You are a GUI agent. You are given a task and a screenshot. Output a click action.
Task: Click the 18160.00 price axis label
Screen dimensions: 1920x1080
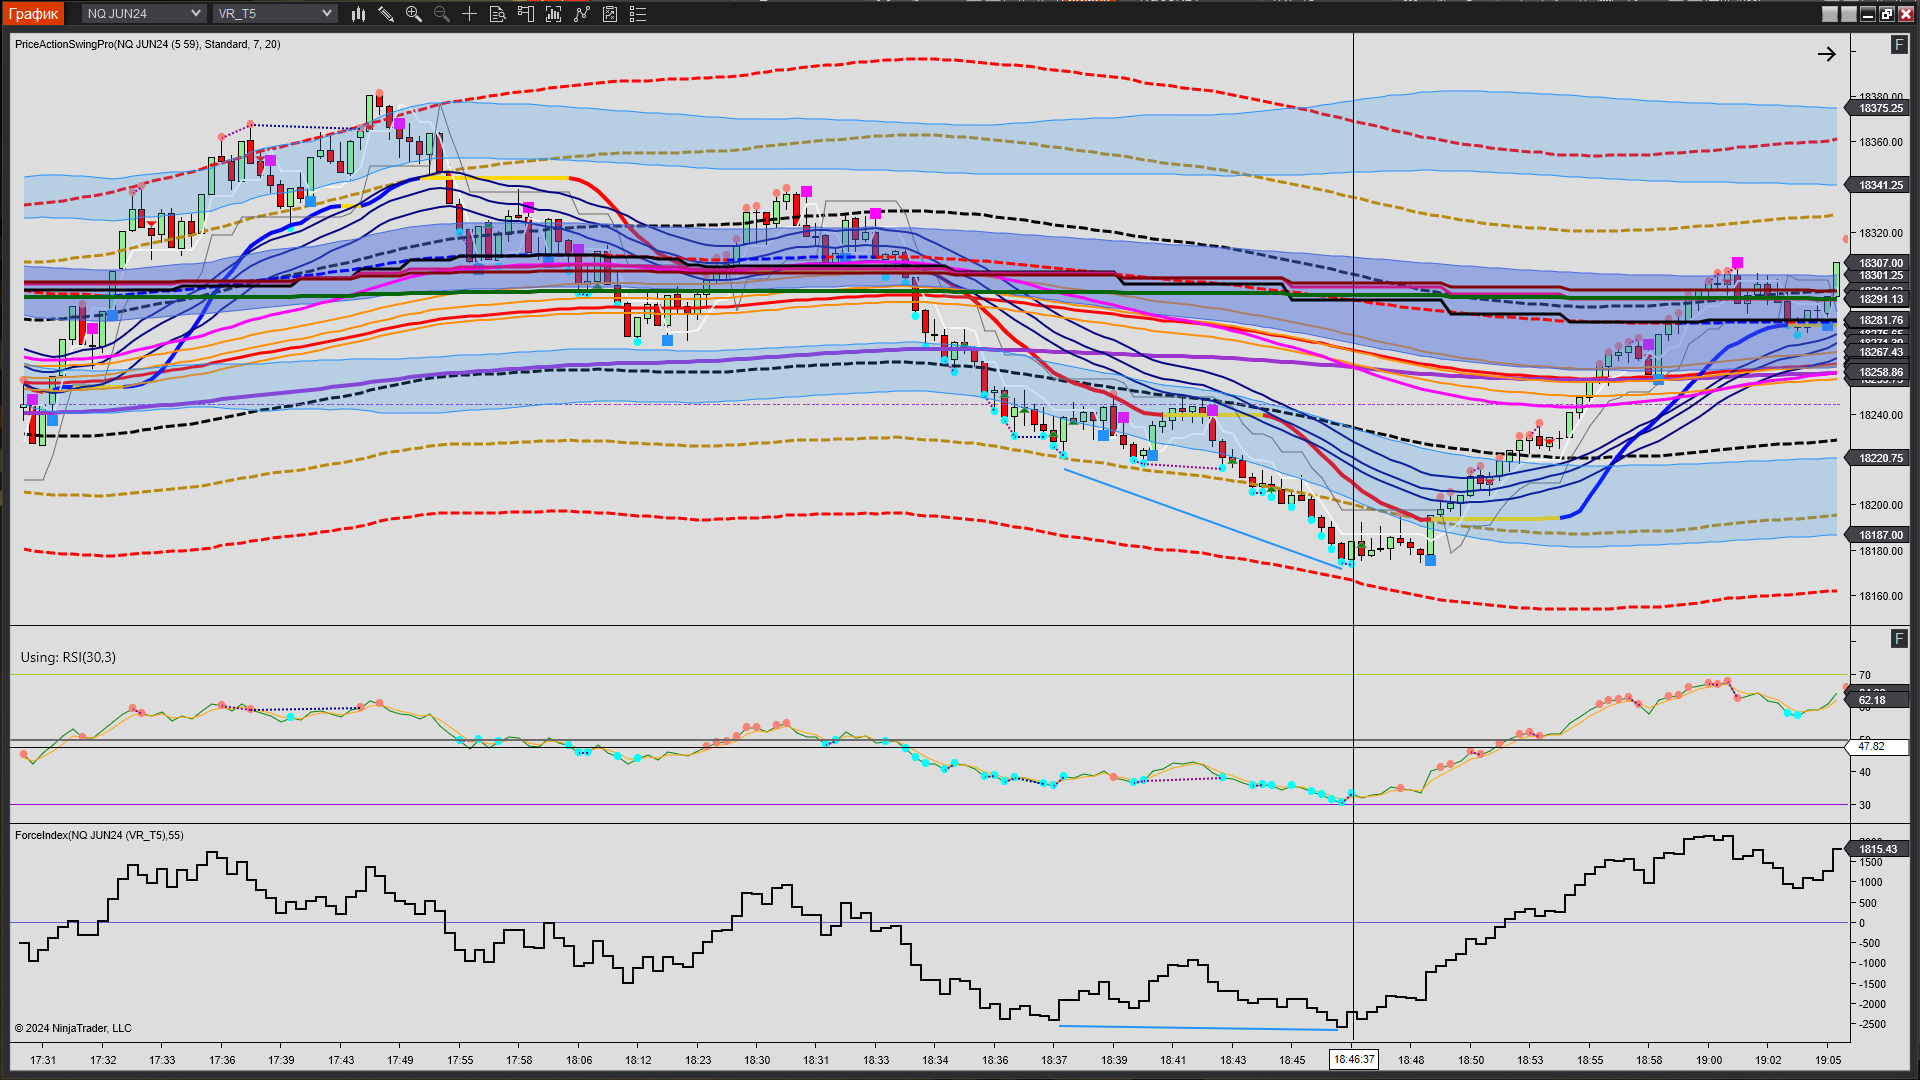[x=1881, y=597]
